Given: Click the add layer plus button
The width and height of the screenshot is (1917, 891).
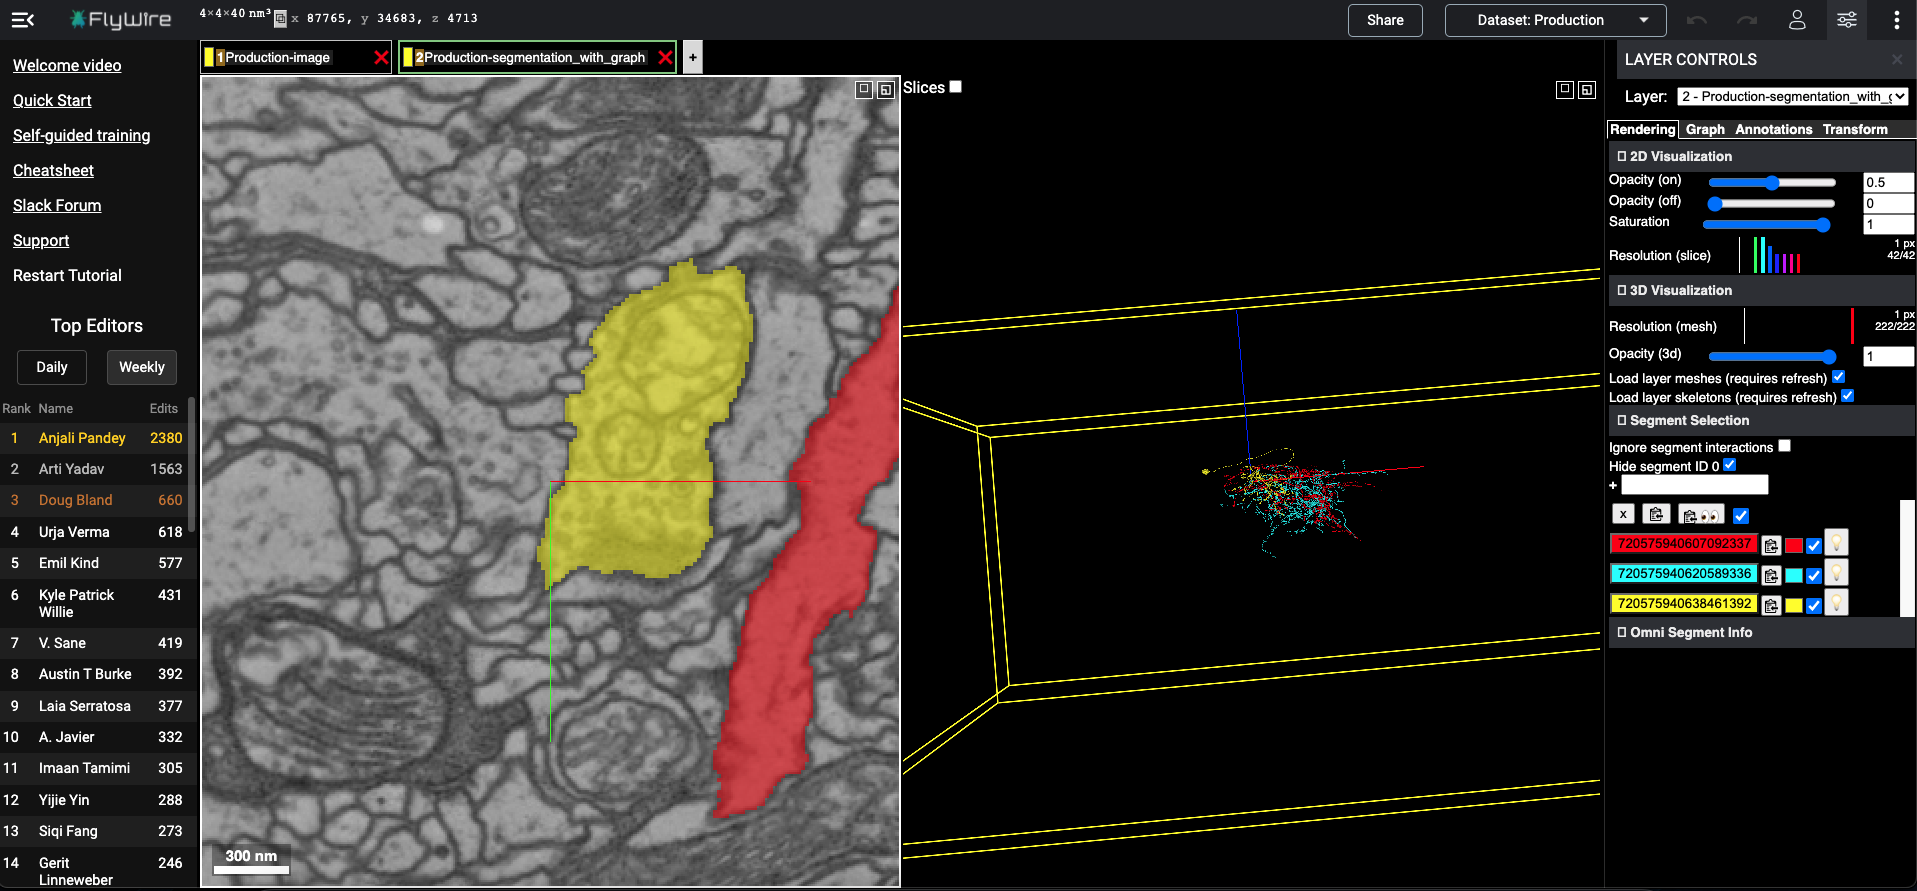Looking at the screenshot, I should (692, 57).
